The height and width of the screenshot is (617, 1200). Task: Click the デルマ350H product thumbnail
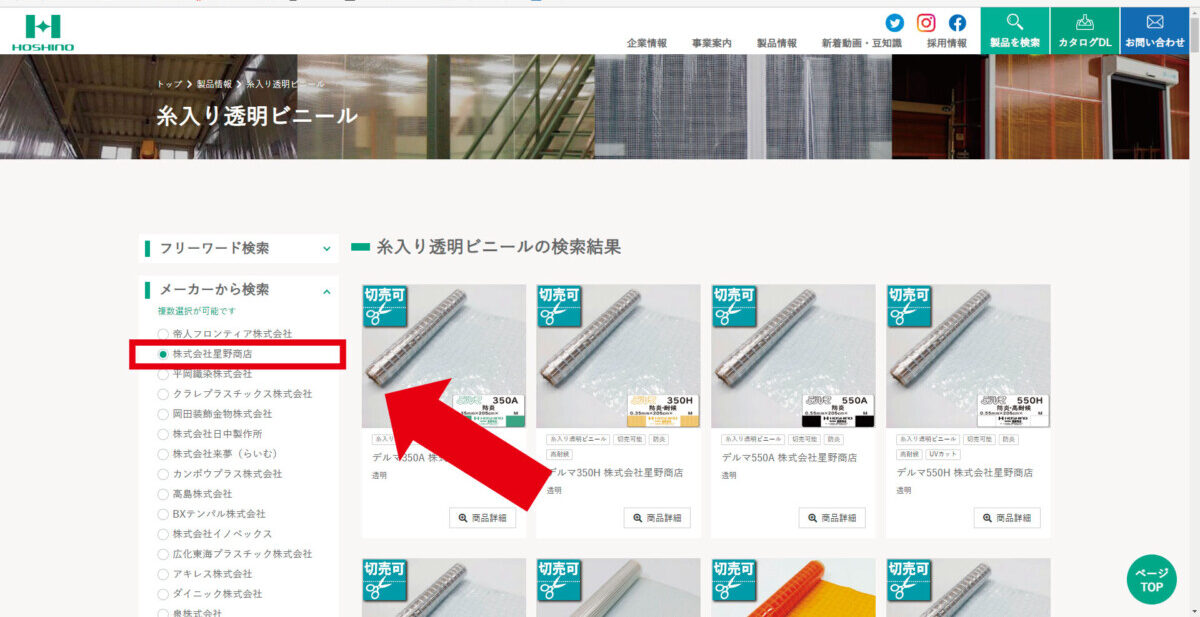tap(618, 356)
